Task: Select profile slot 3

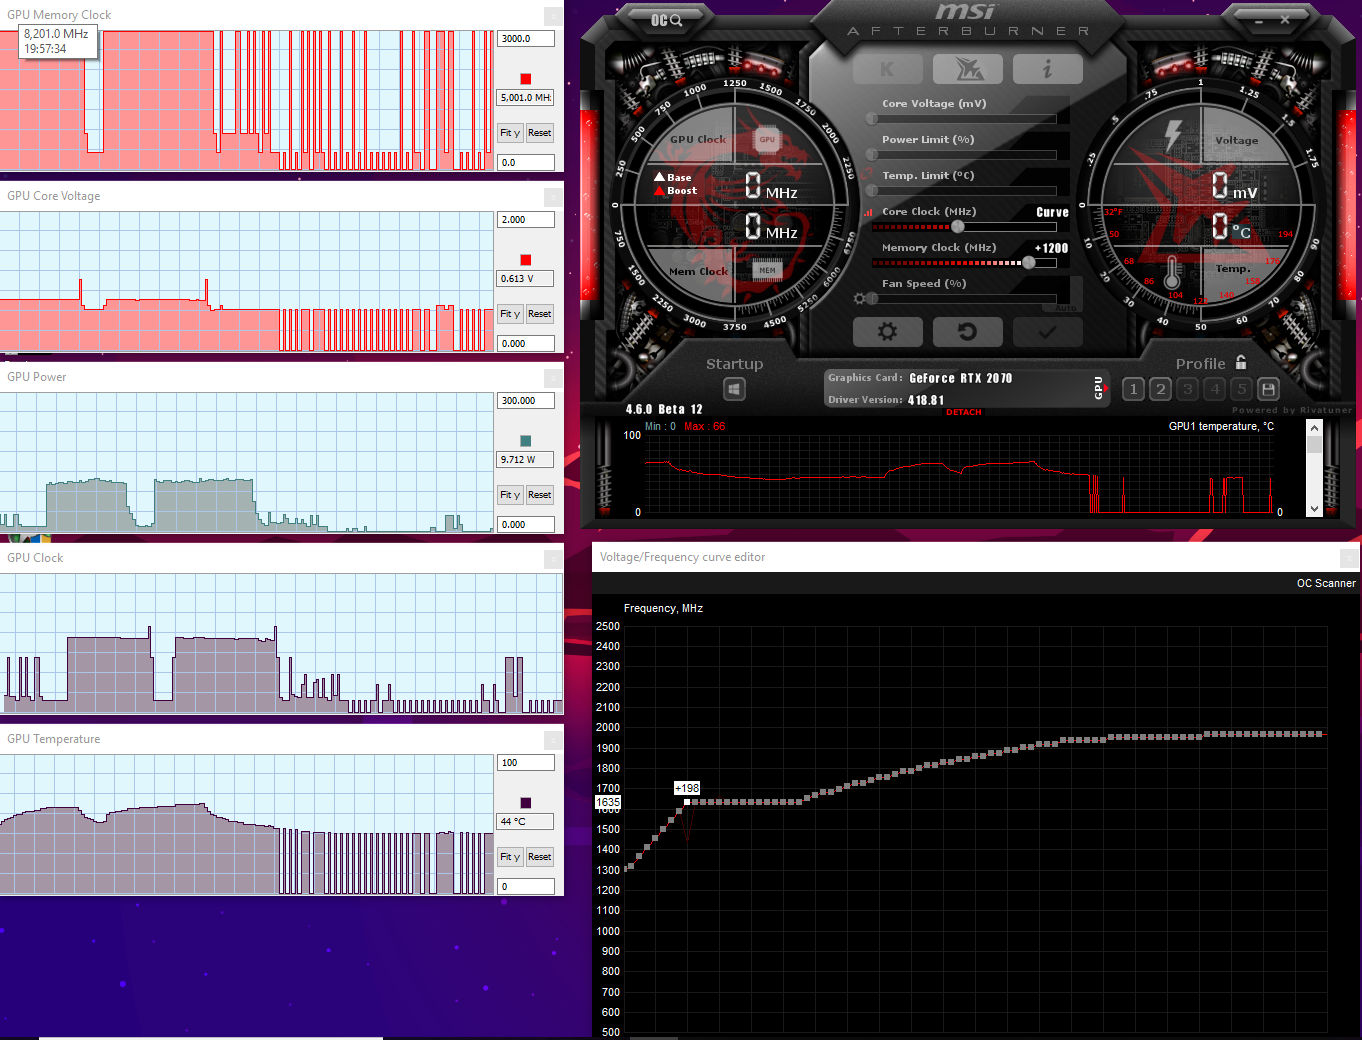Action: (1187, 389)
